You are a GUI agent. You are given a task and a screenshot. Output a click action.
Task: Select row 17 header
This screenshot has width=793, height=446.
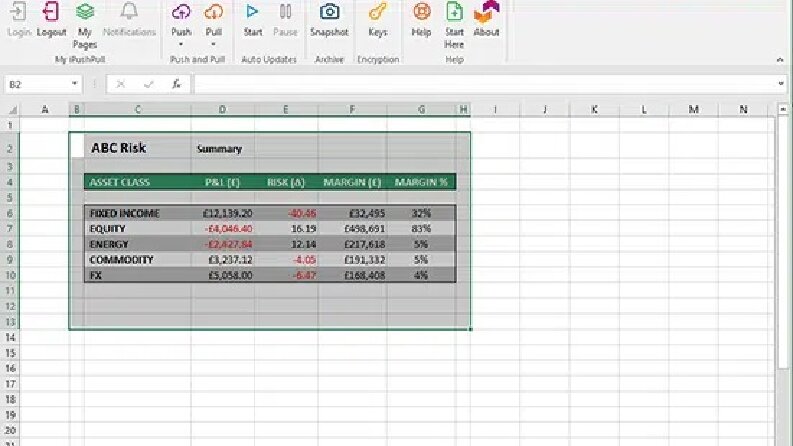point(10,384)
